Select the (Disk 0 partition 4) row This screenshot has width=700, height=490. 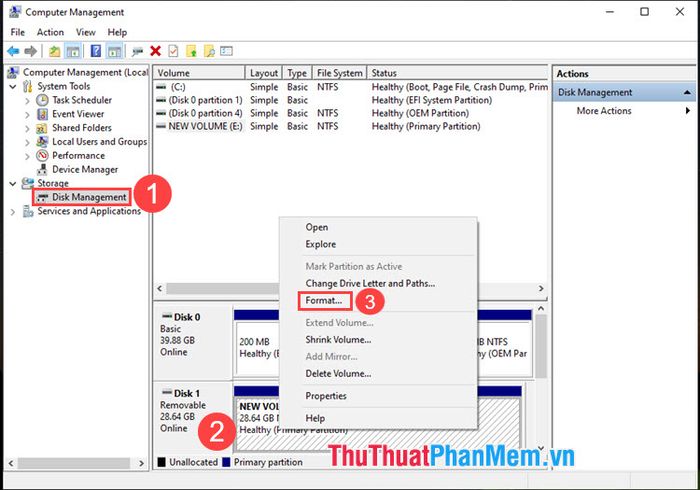pyautogui.click(x=350, y=113)
